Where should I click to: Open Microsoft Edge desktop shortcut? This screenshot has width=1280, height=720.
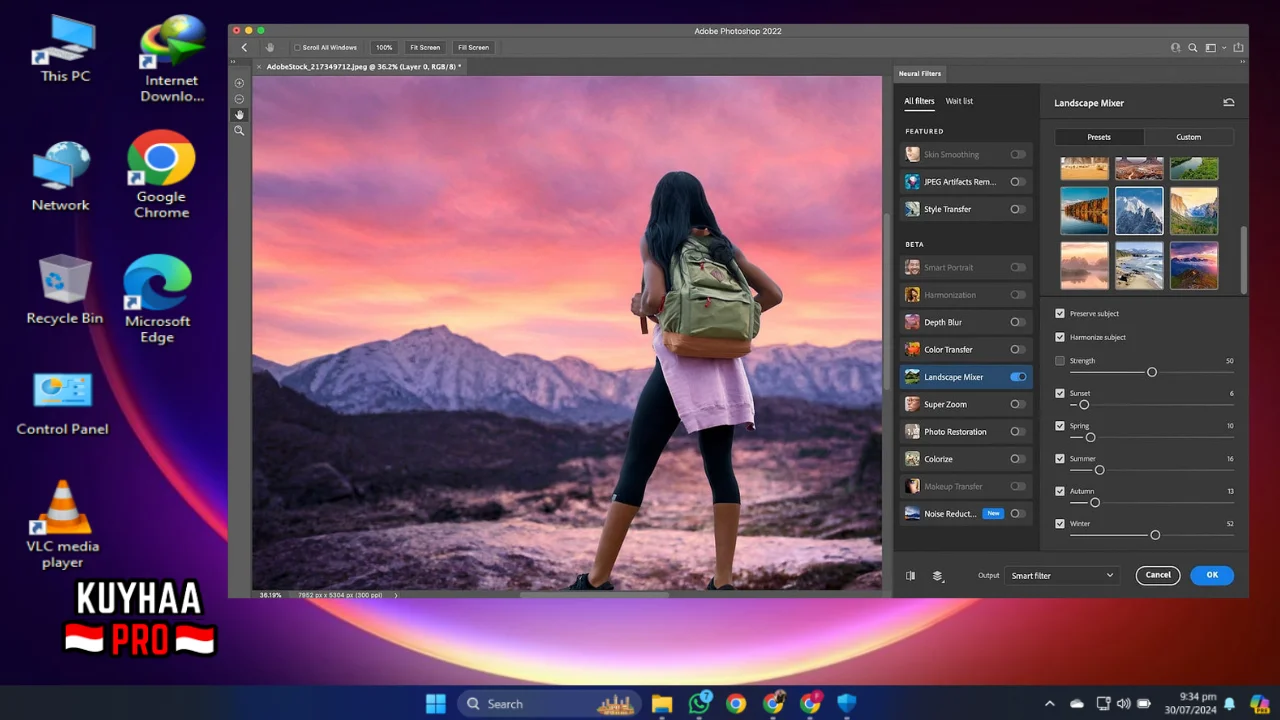pos(157,299)
